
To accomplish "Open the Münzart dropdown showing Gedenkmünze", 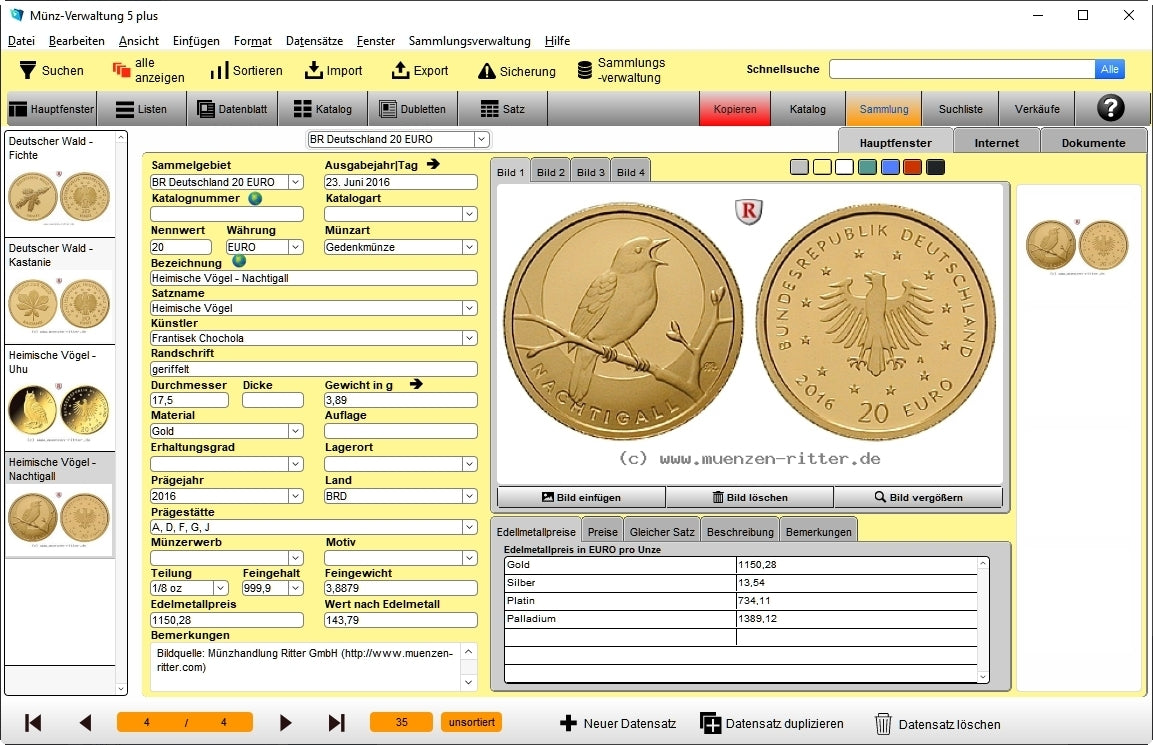I will (469, 247).
